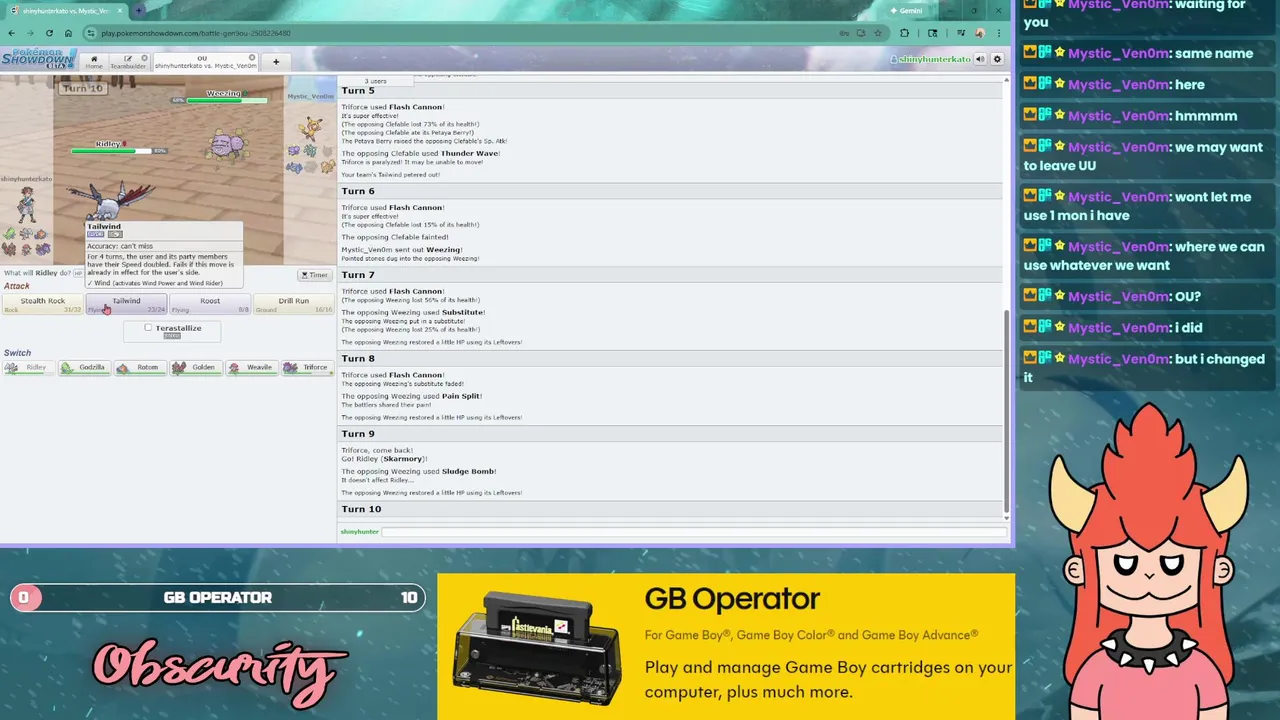Viewport: 1280px width, 720px height.
Task: Choose the Roost move
Action: tap(210, 304)
